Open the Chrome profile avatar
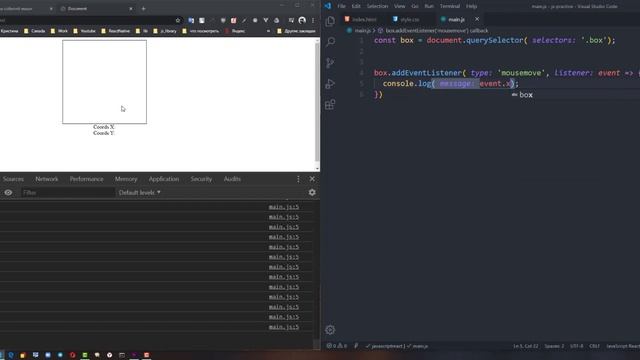 point(302,20)
